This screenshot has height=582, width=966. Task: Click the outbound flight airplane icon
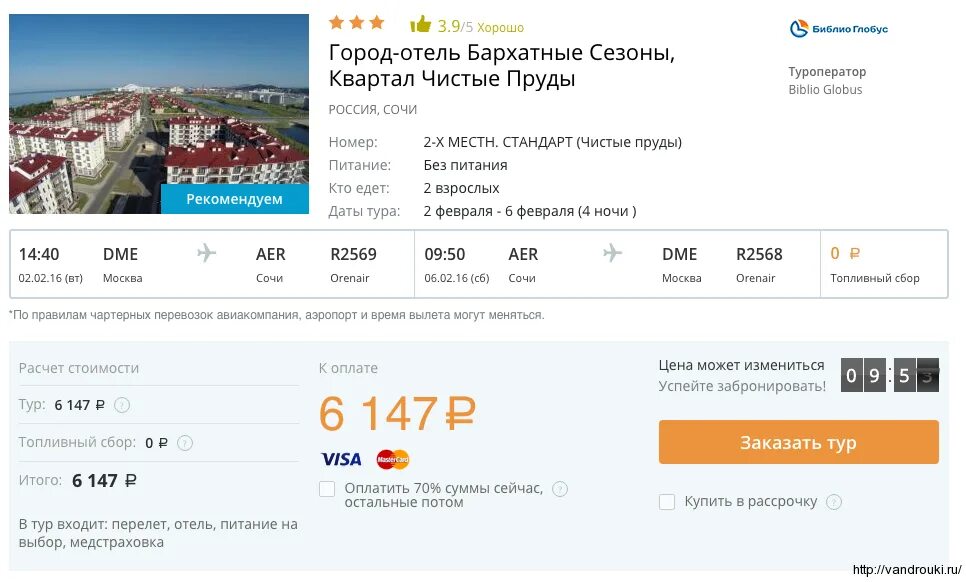(207, 254)
